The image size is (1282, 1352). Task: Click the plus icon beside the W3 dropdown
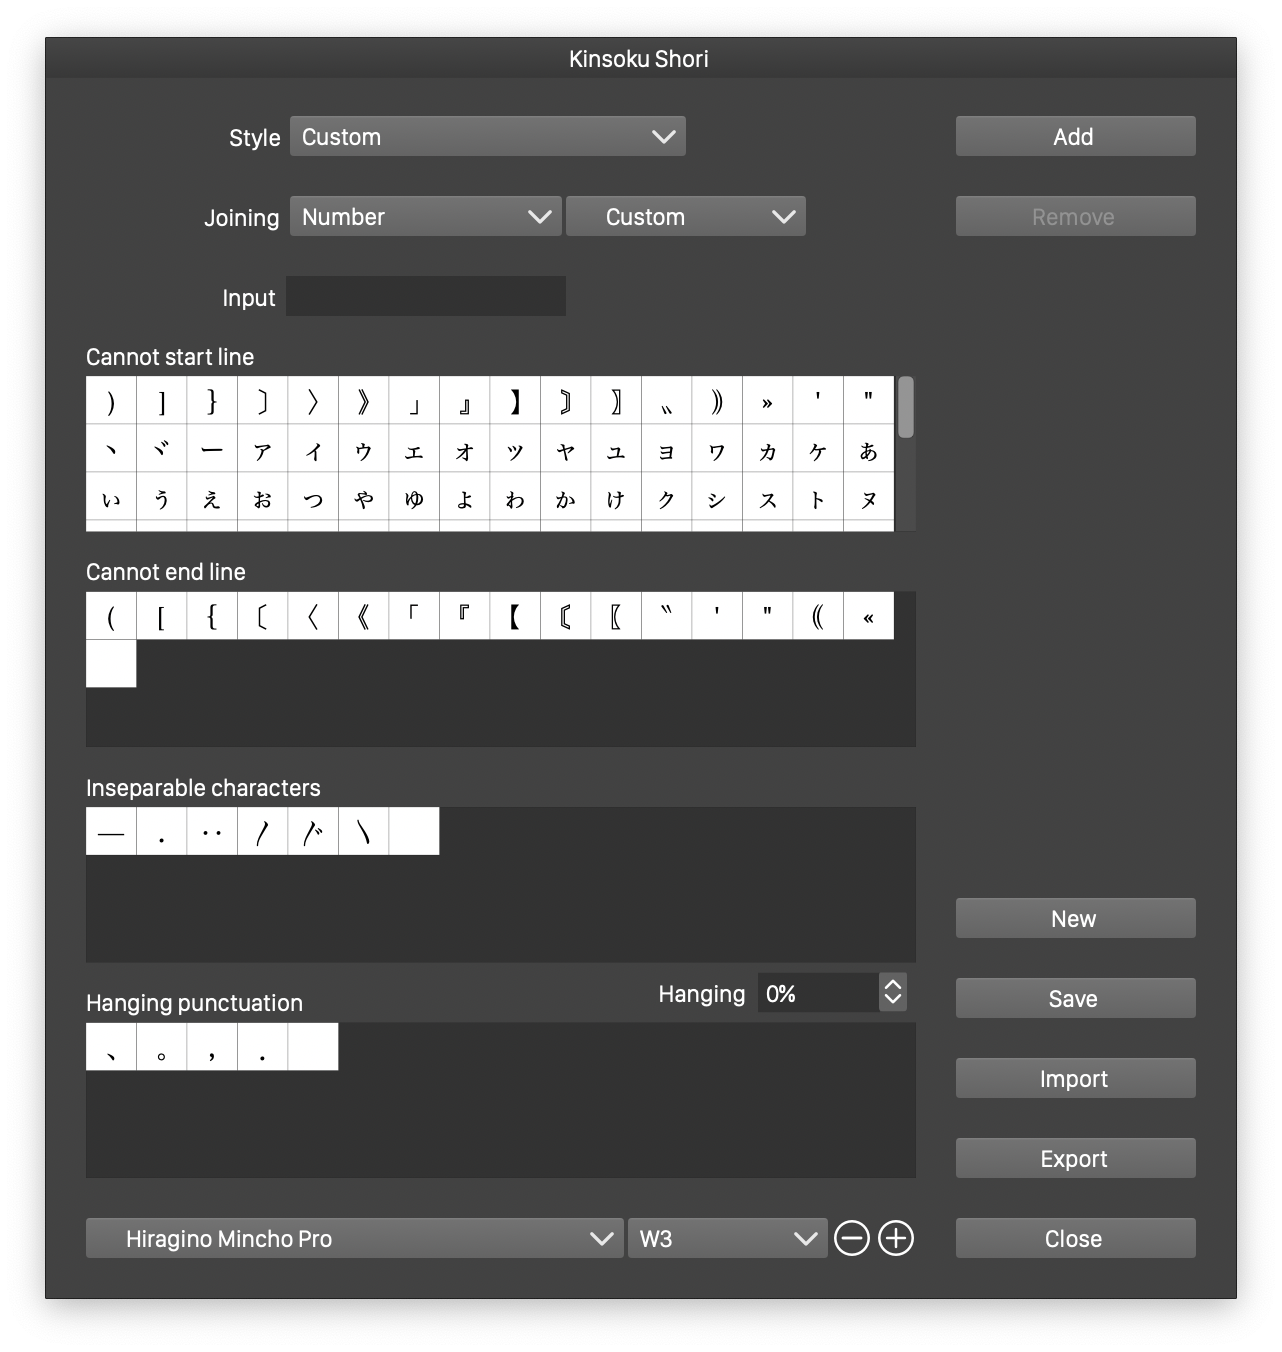pyautogui.click(x=896, y=1238)
